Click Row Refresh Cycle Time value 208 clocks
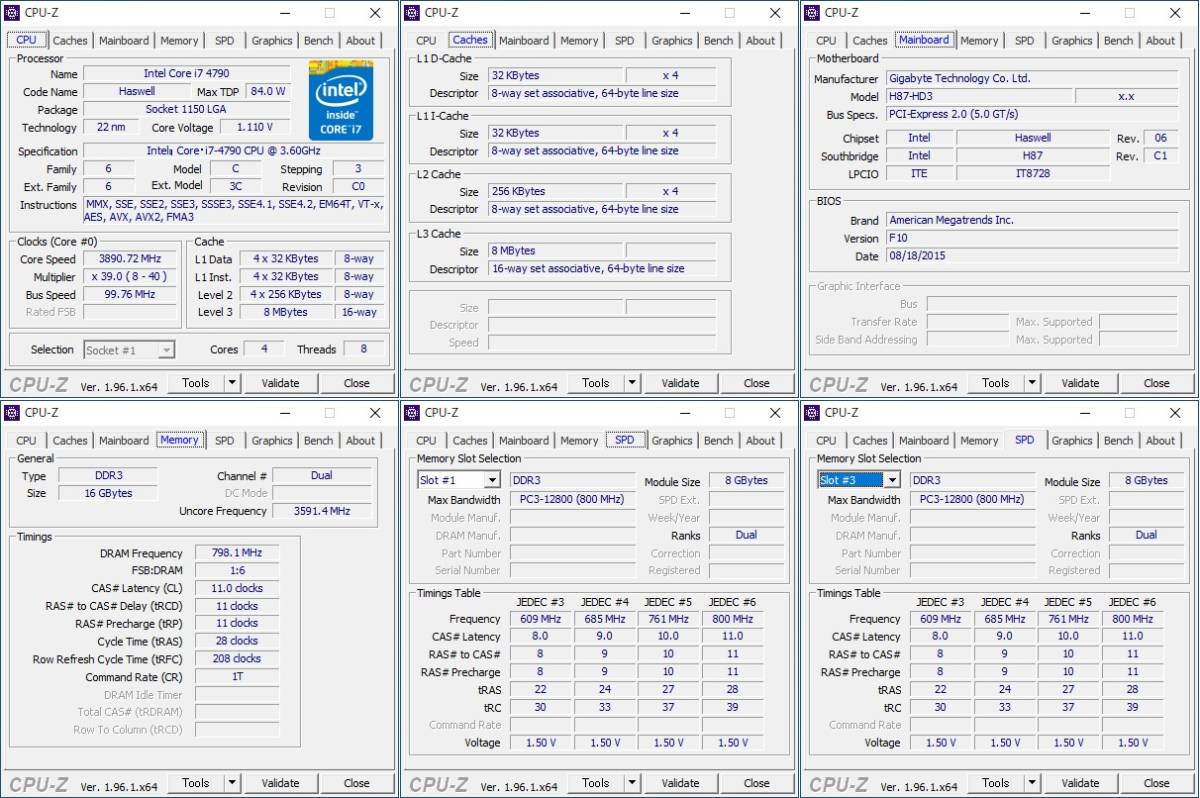 tap(237, 659)
